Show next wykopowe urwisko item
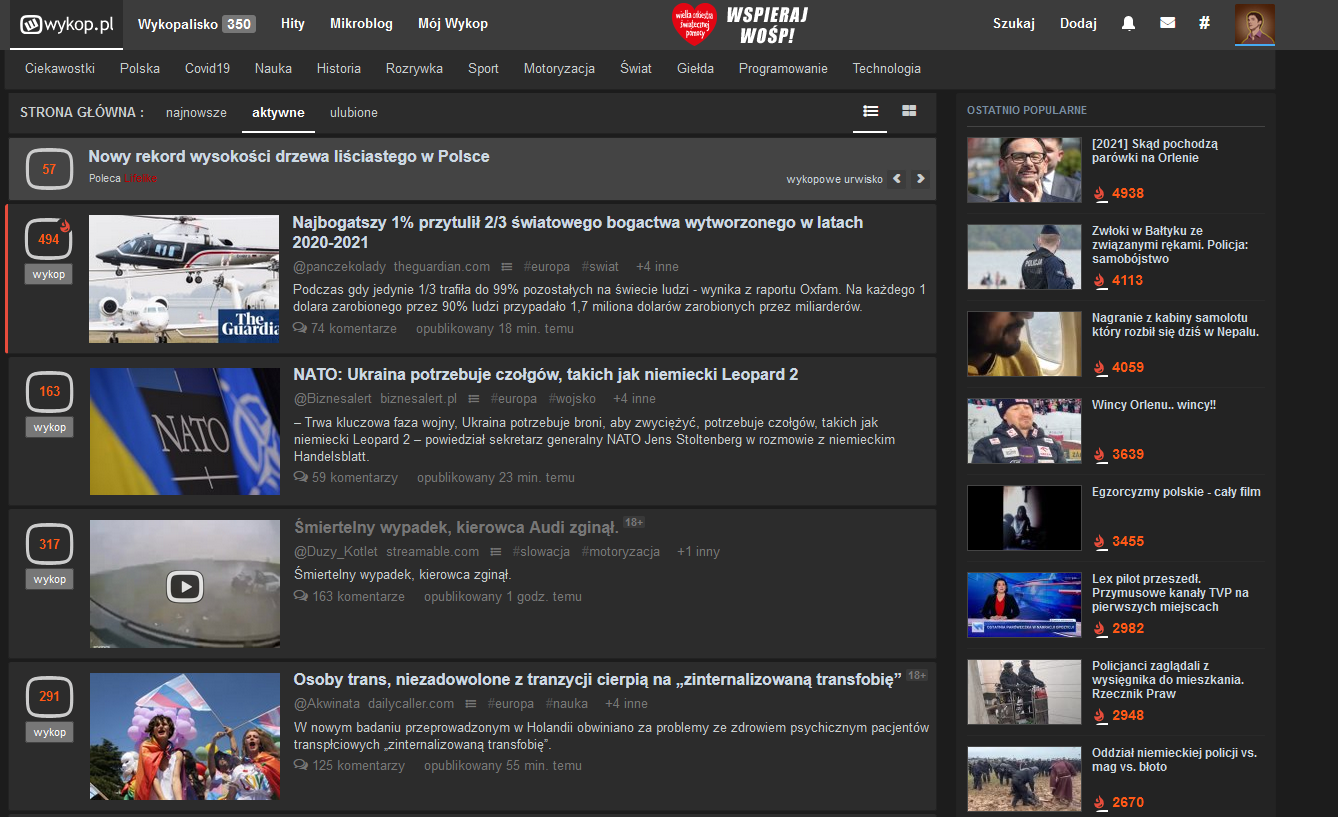Screen dimensions: 1338x817 [920, 179]
